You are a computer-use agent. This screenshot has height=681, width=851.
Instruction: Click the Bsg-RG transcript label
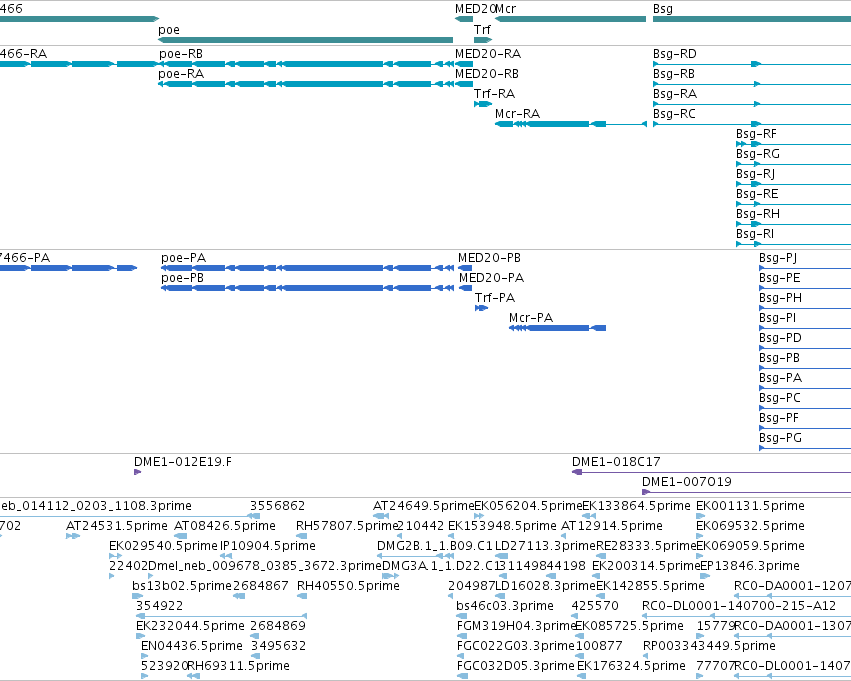coord(758,154)
